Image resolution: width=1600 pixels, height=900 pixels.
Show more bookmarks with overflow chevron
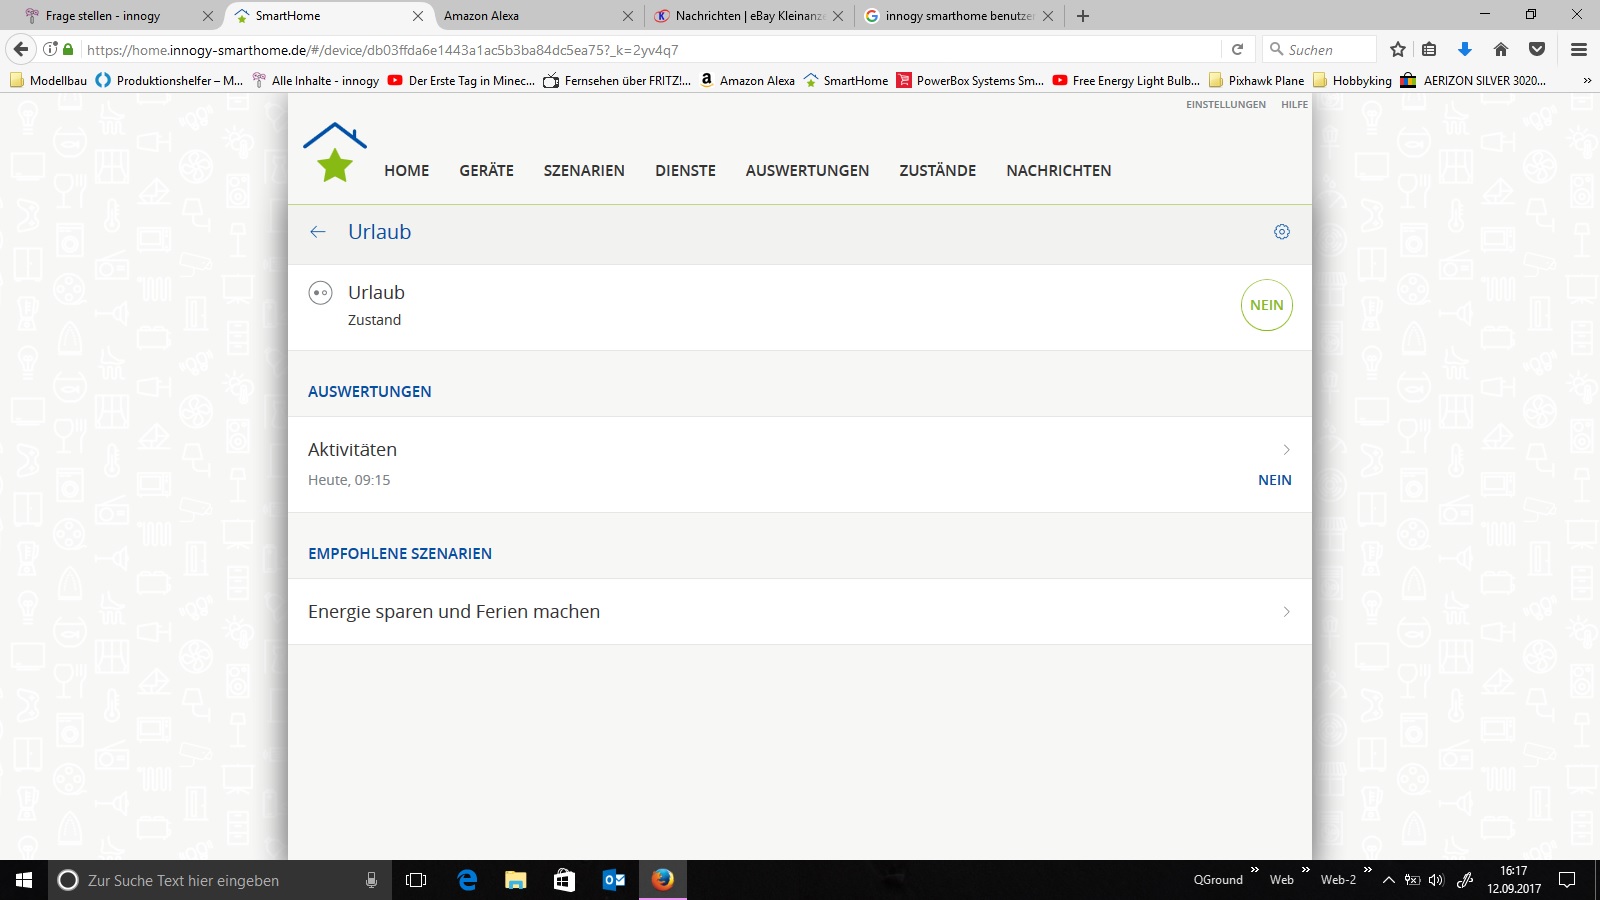point(1586,81)
